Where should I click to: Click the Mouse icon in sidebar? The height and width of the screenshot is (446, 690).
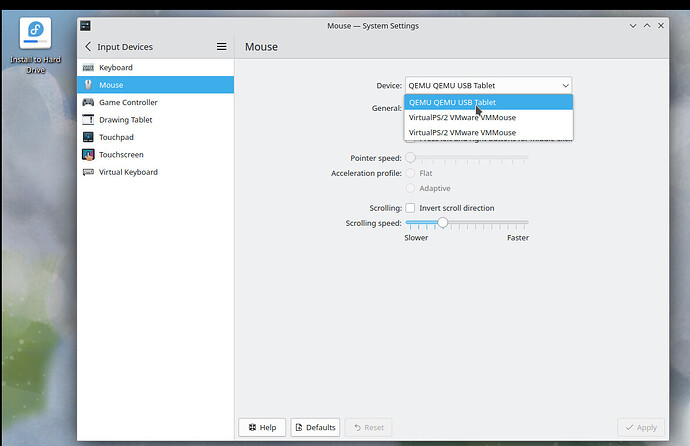tap(88, 85)
